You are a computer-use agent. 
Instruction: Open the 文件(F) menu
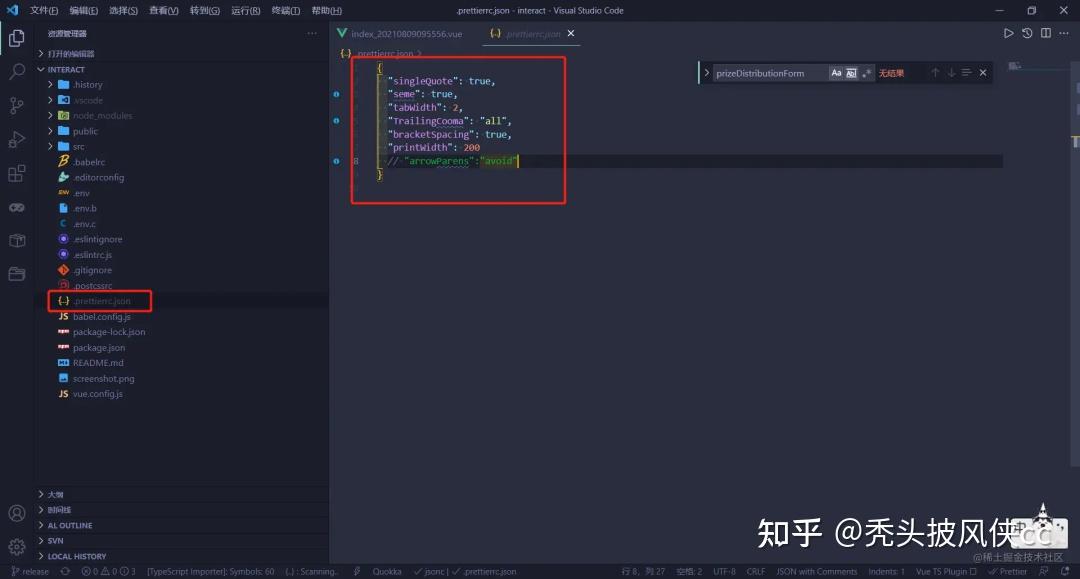[x=43, y=10]
